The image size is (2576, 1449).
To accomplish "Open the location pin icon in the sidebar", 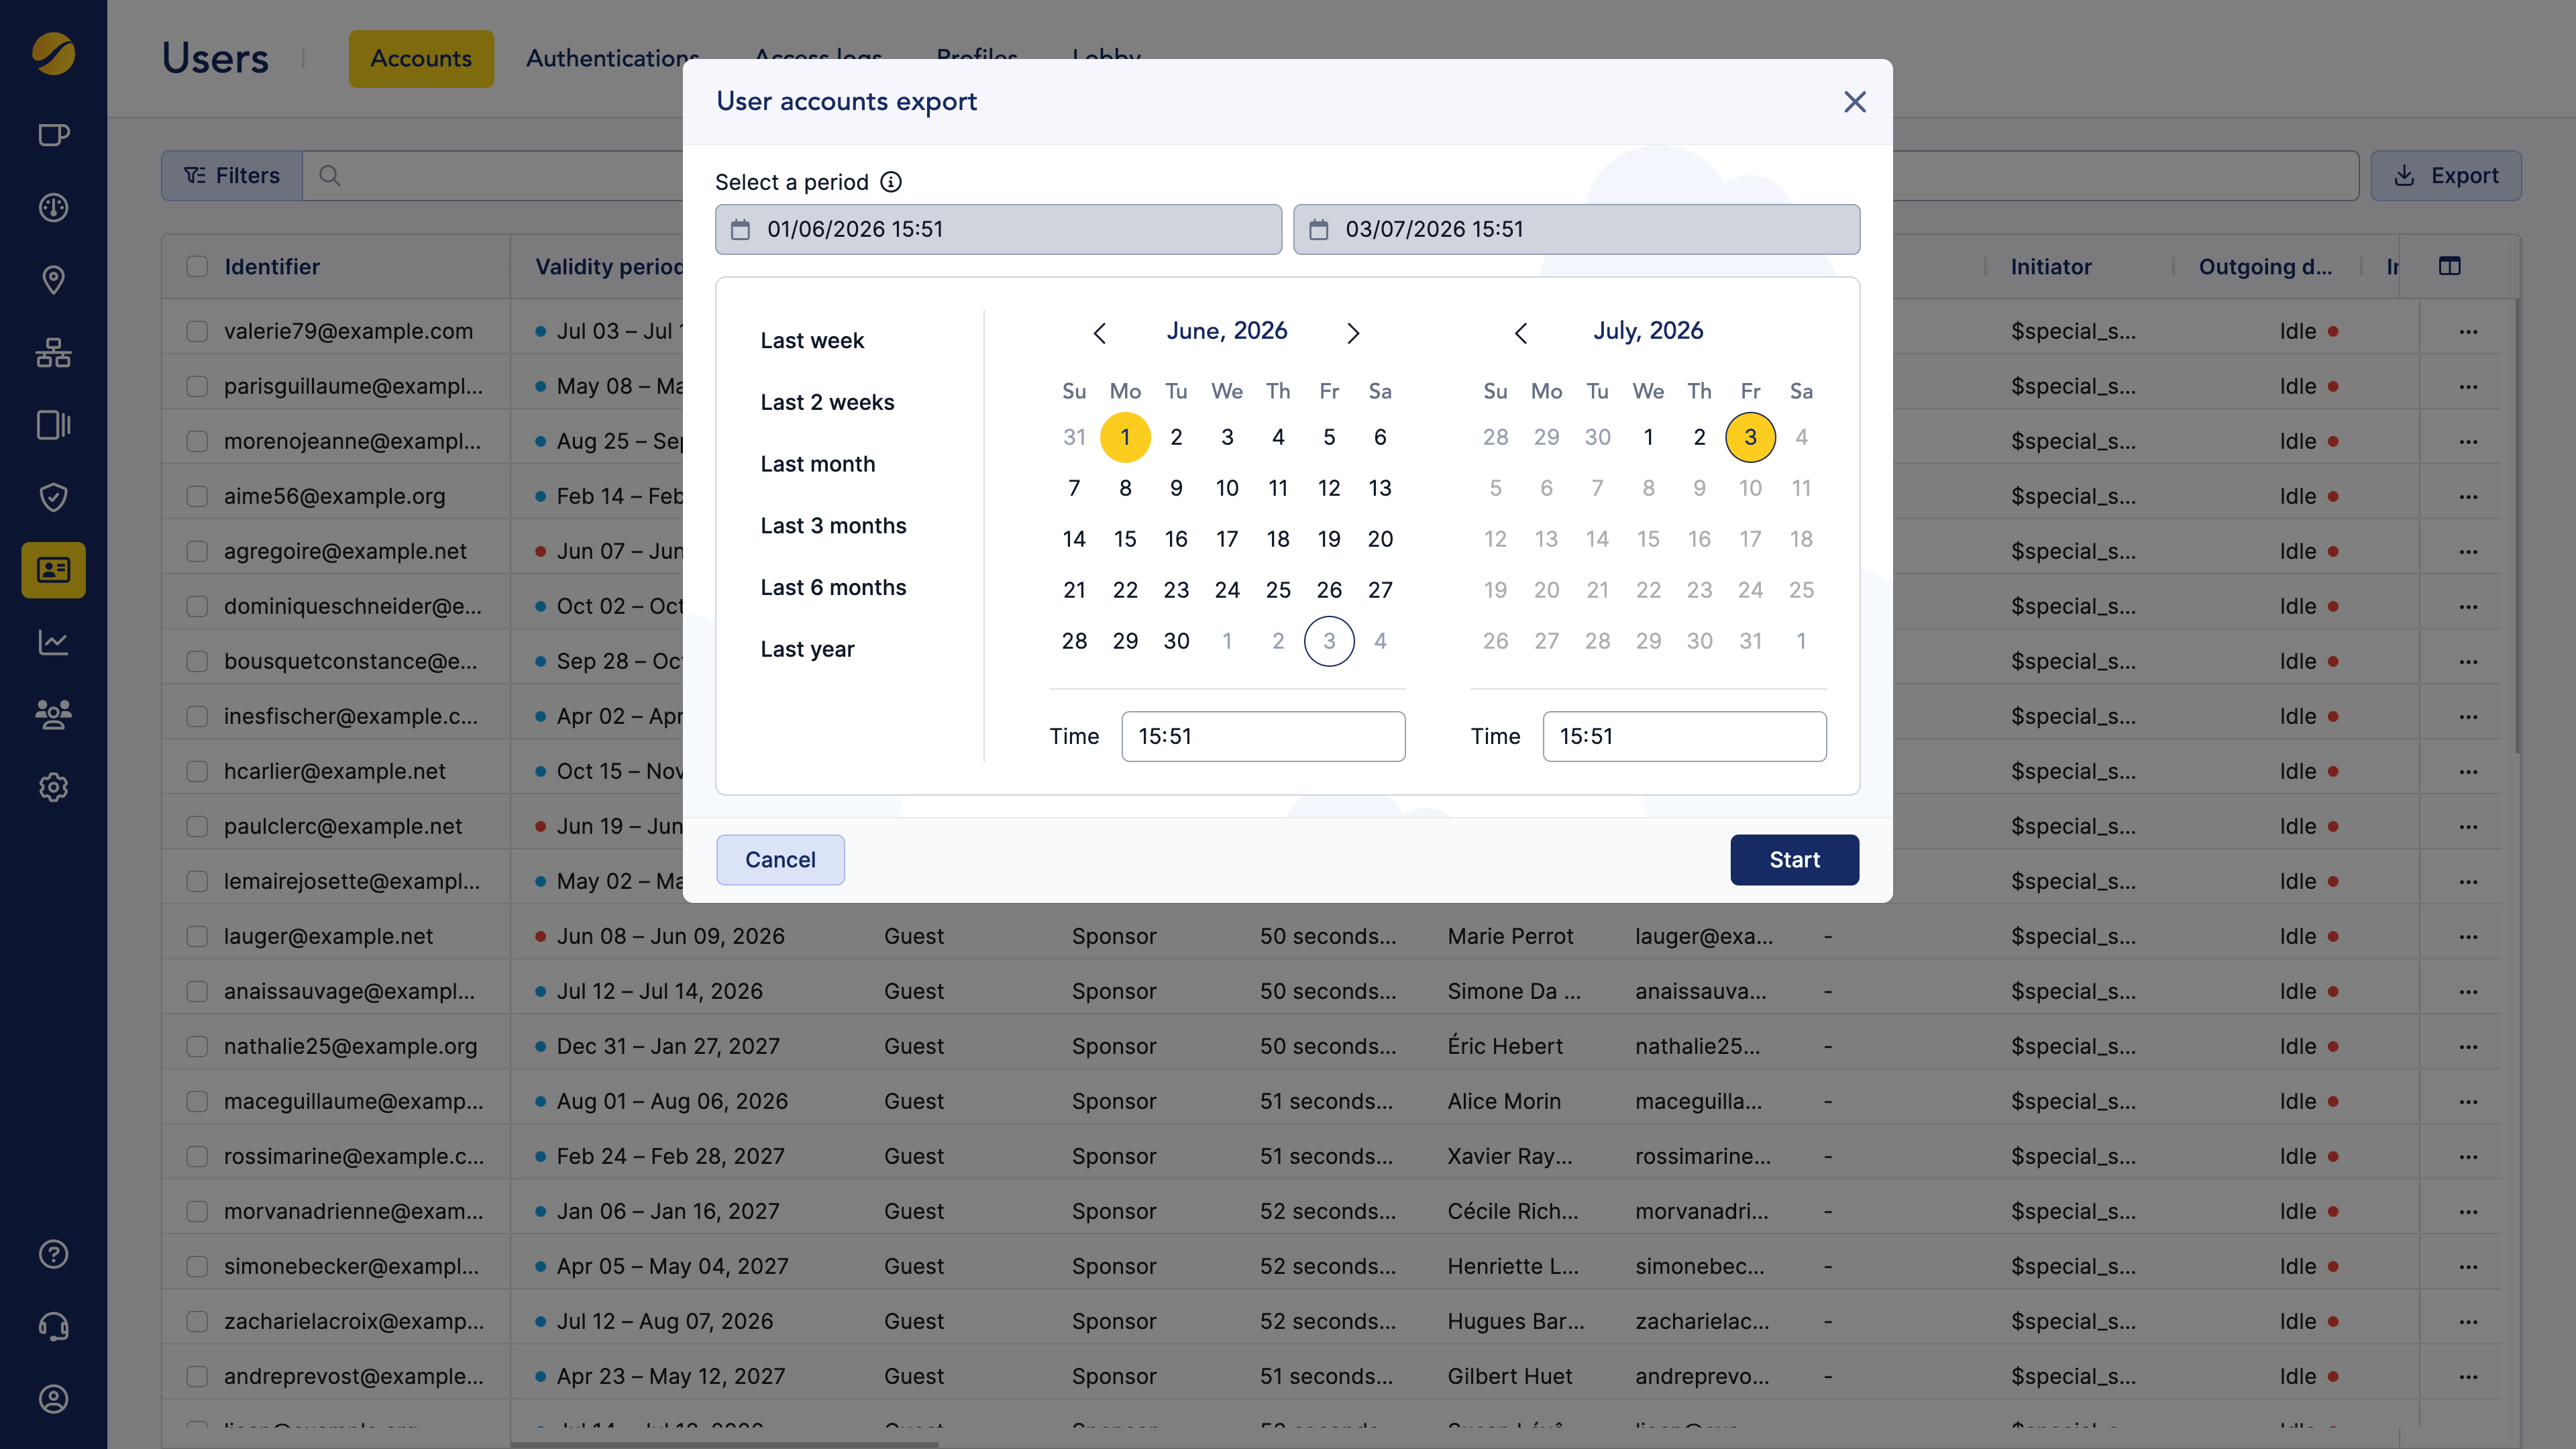I will (x=53, y=279).
